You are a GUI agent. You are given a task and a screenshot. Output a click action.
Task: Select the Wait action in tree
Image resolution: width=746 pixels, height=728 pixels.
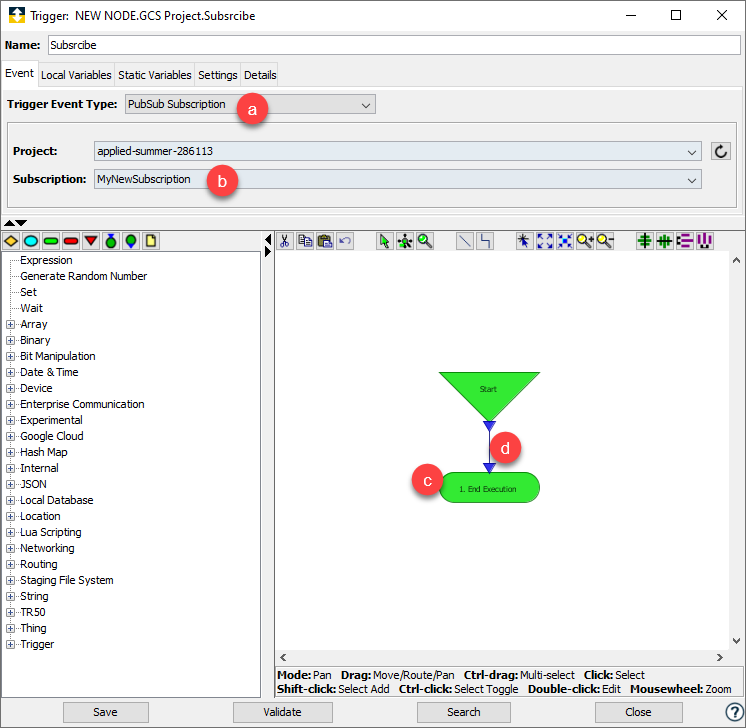click(31, 308)
